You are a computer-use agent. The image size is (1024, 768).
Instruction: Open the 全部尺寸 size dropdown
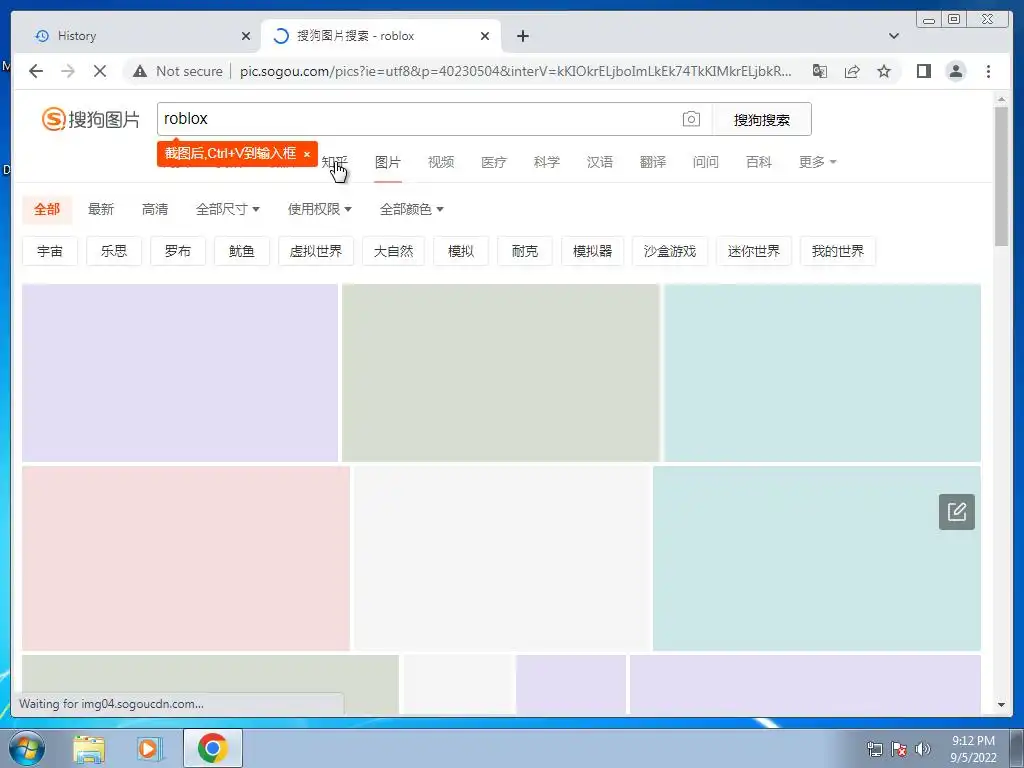coord(227,209)
